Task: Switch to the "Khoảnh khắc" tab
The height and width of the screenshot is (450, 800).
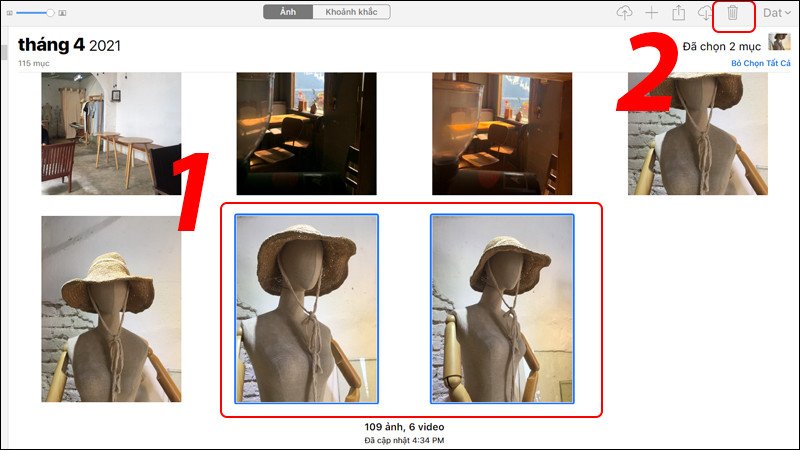Action: [351, 12]
